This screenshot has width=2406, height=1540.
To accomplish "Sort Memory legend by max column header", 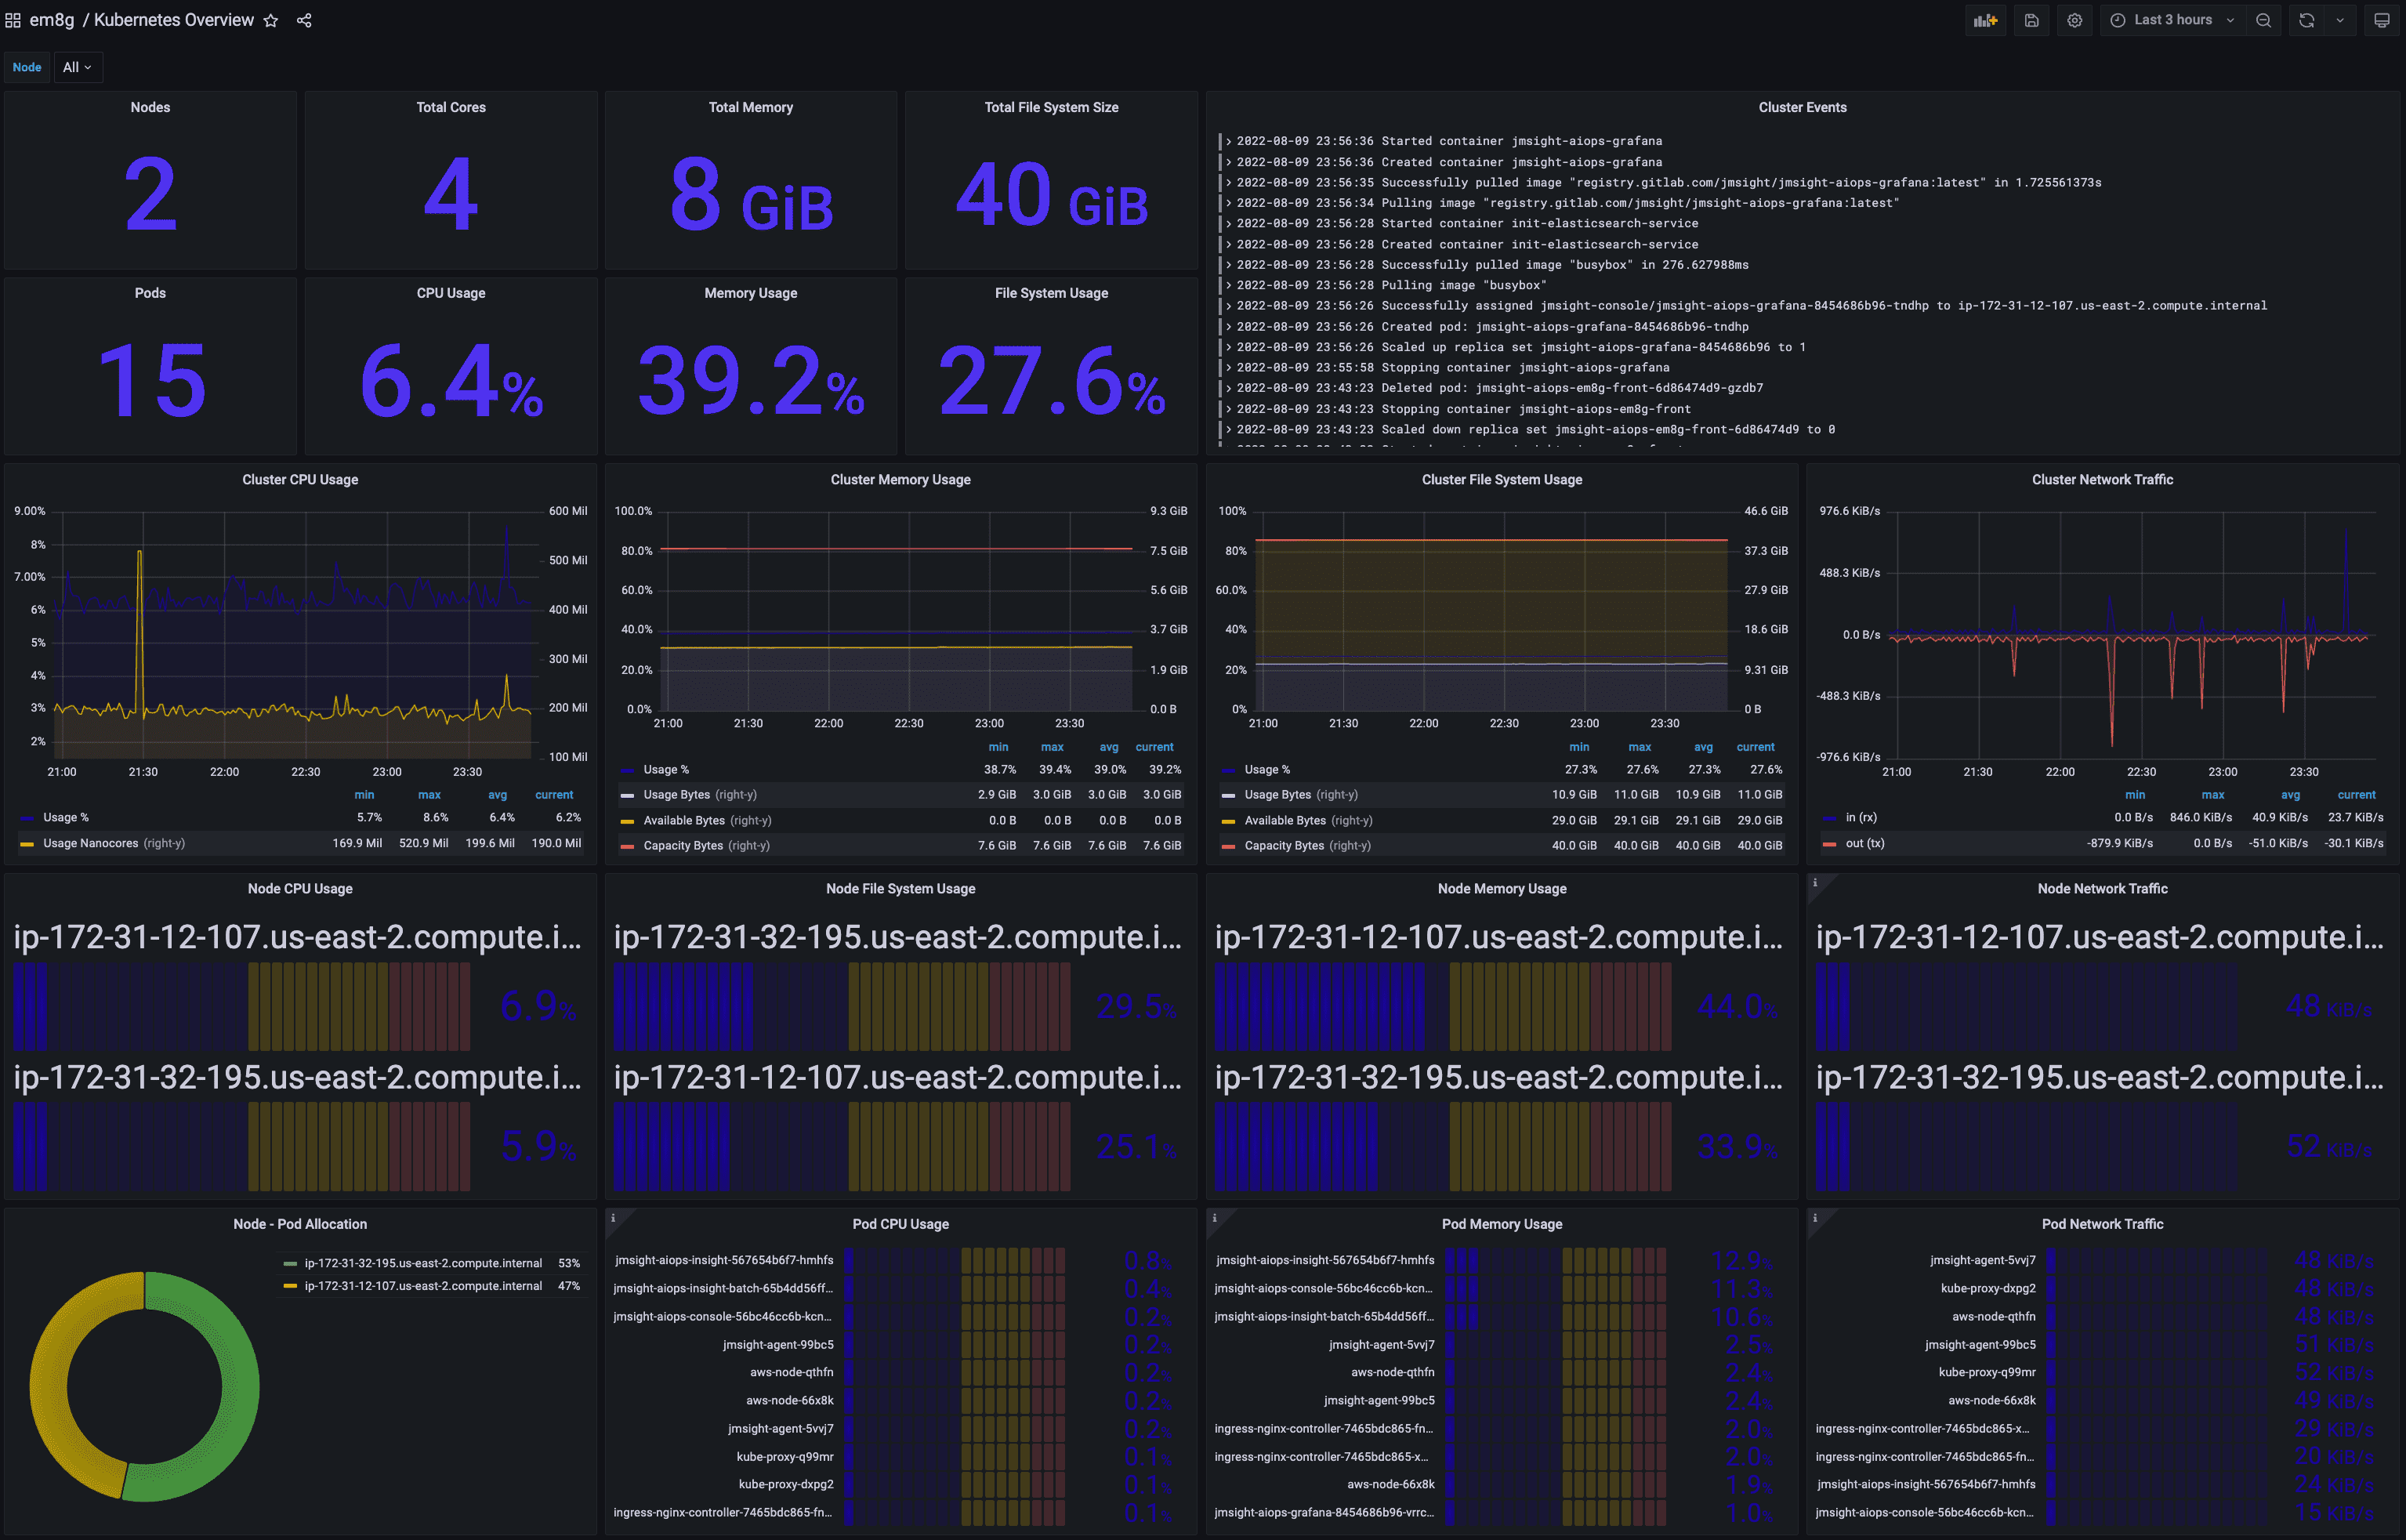I will tap(1051, 747).
